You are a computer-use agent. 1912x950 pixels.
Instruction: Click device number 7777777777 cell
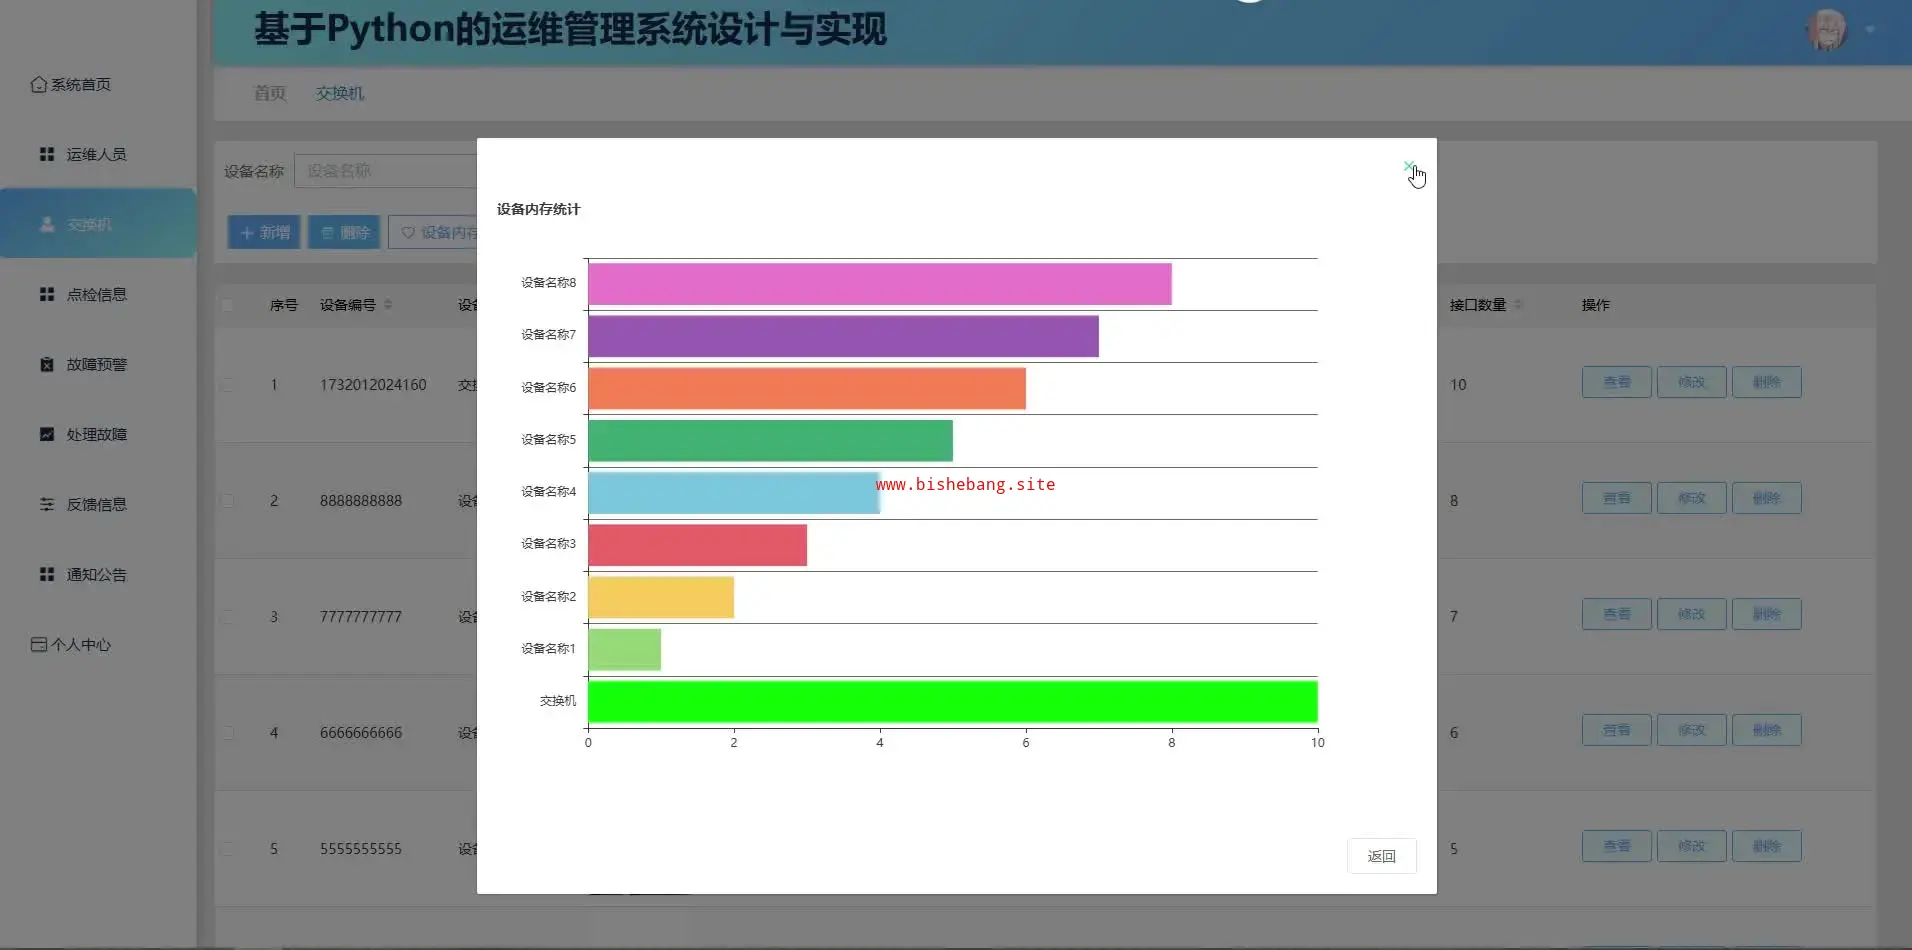point(361,617)
